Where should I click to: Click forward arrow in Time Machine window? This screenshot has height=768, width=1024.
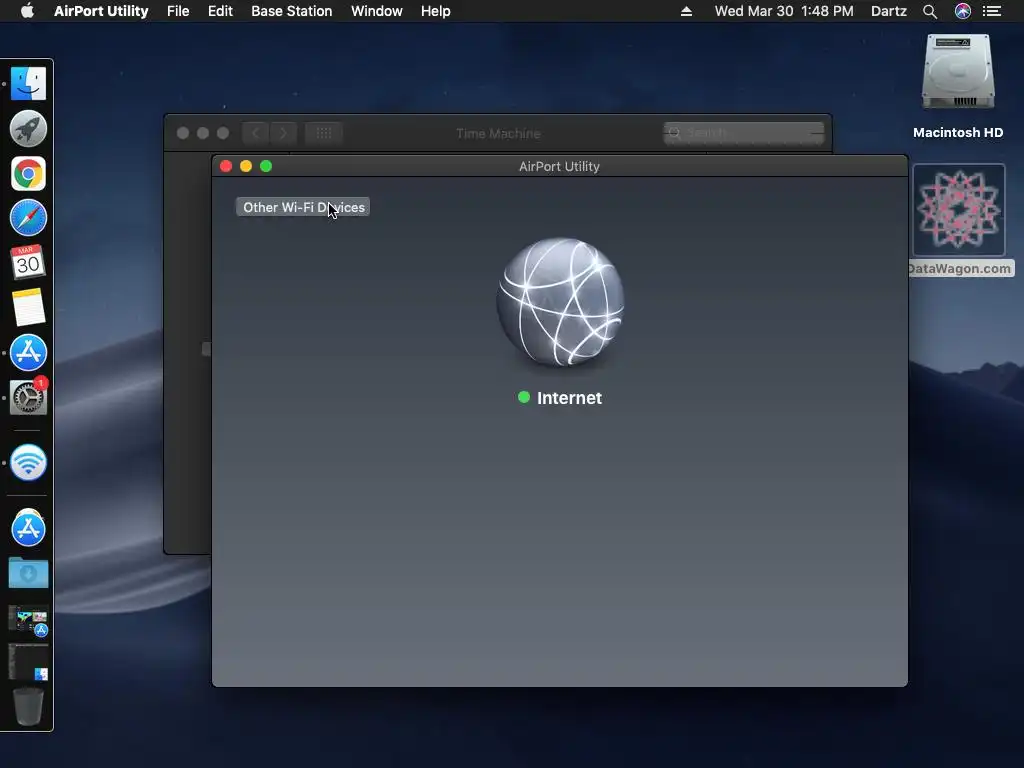click(283, 133)
